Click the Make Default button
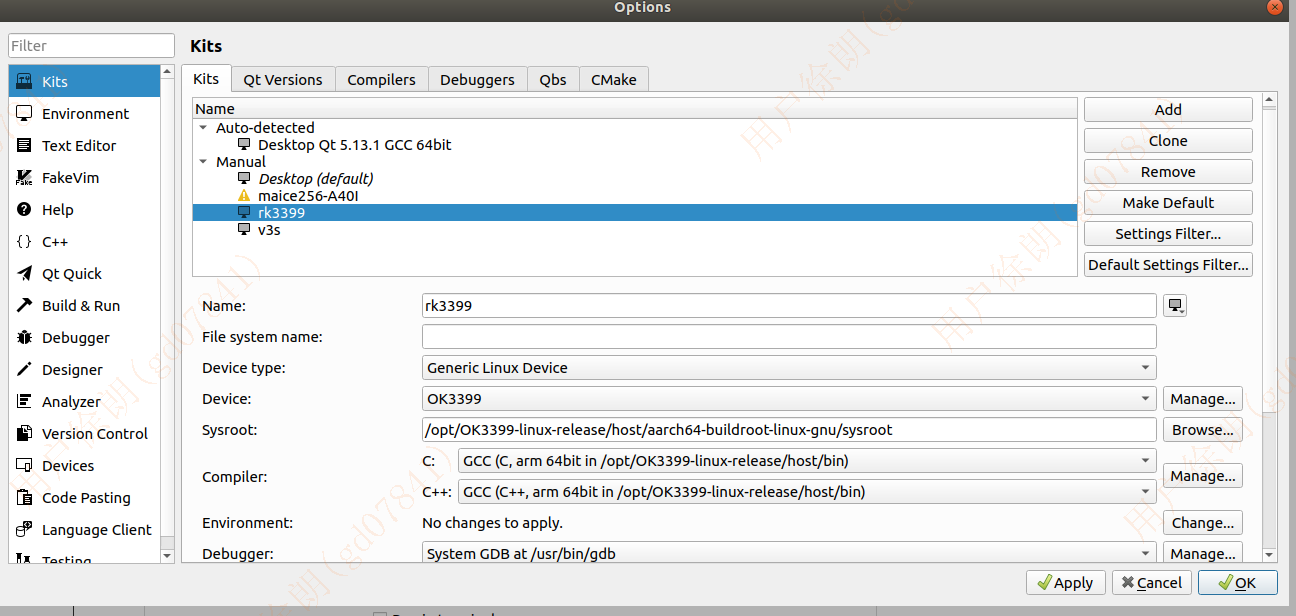 1168,203
